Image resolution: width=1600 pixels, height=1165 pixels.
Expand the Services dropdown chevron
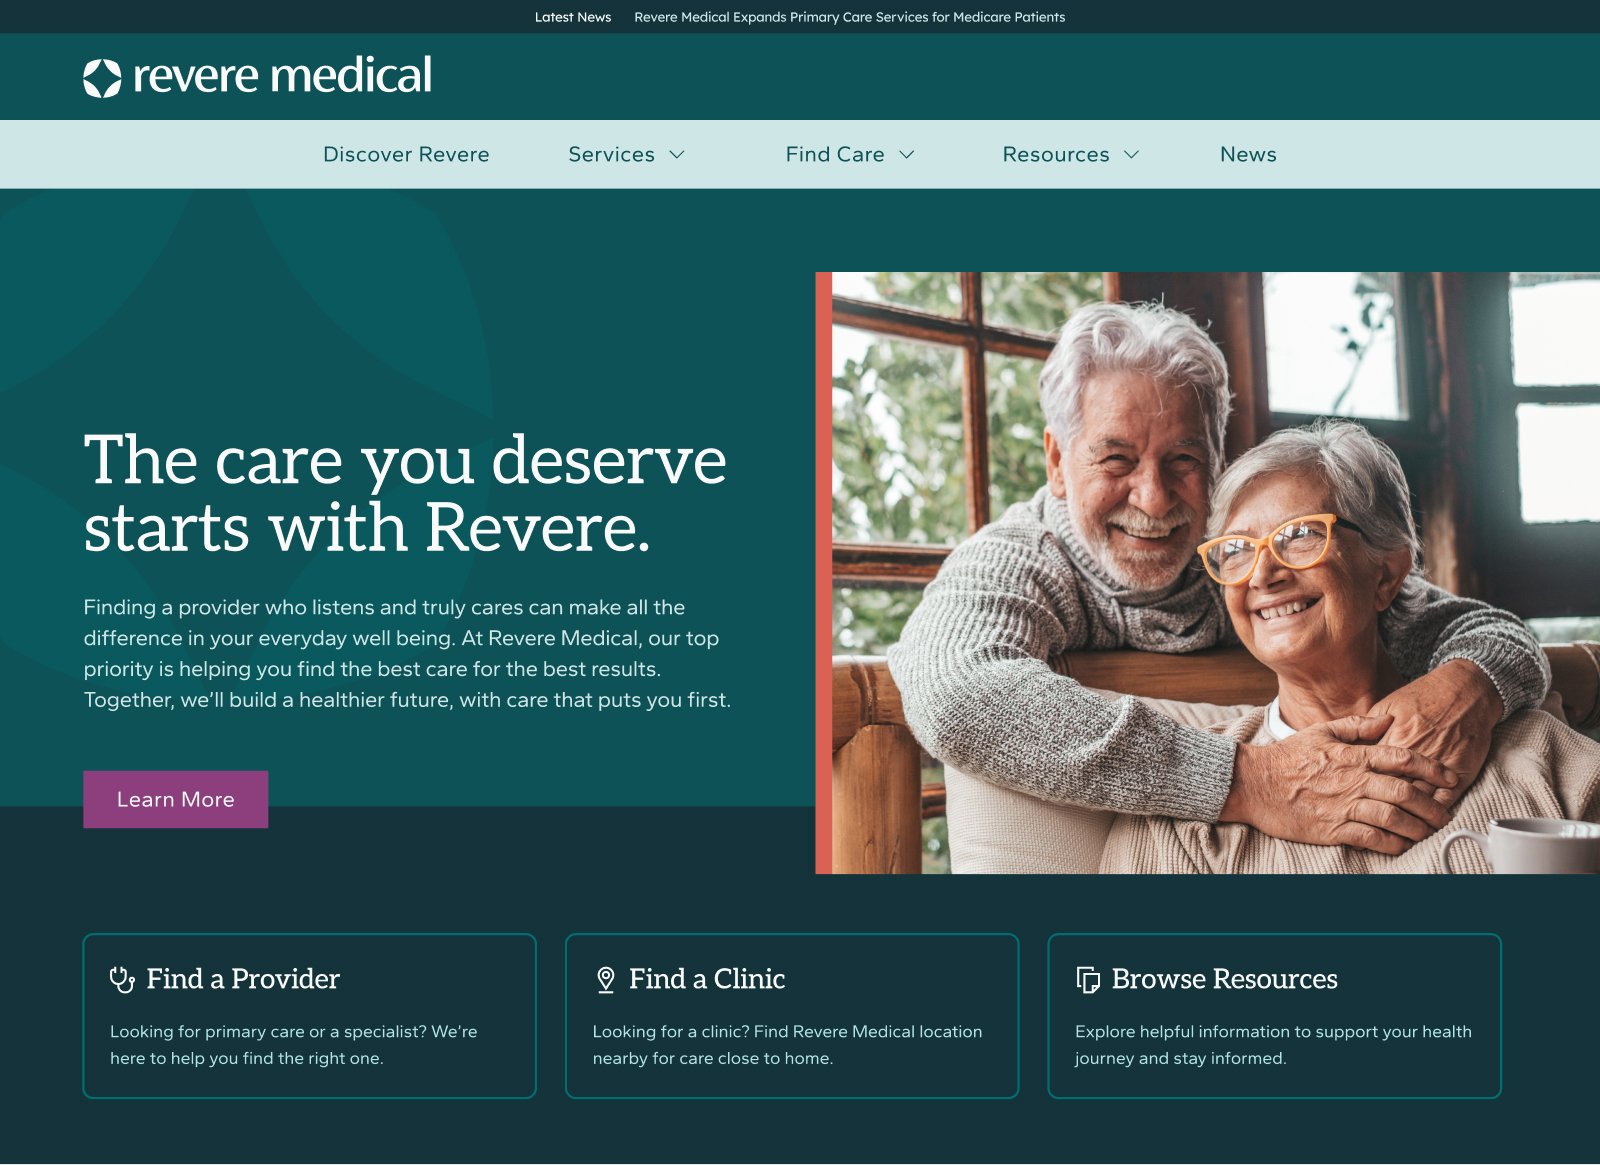[x=677, y=155]
